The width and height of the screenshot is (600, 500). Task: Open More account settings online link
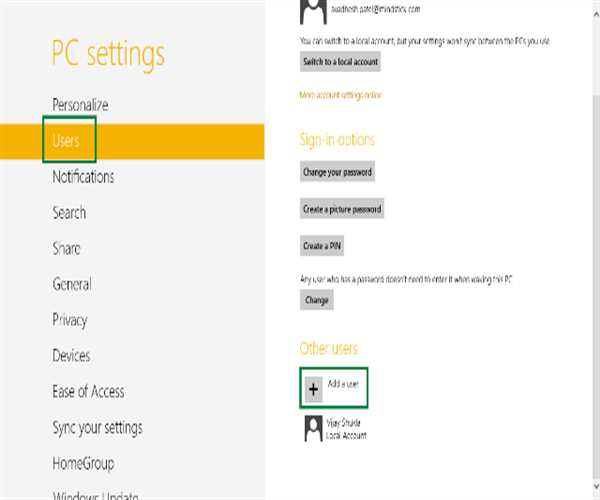[x=340, y=95]
